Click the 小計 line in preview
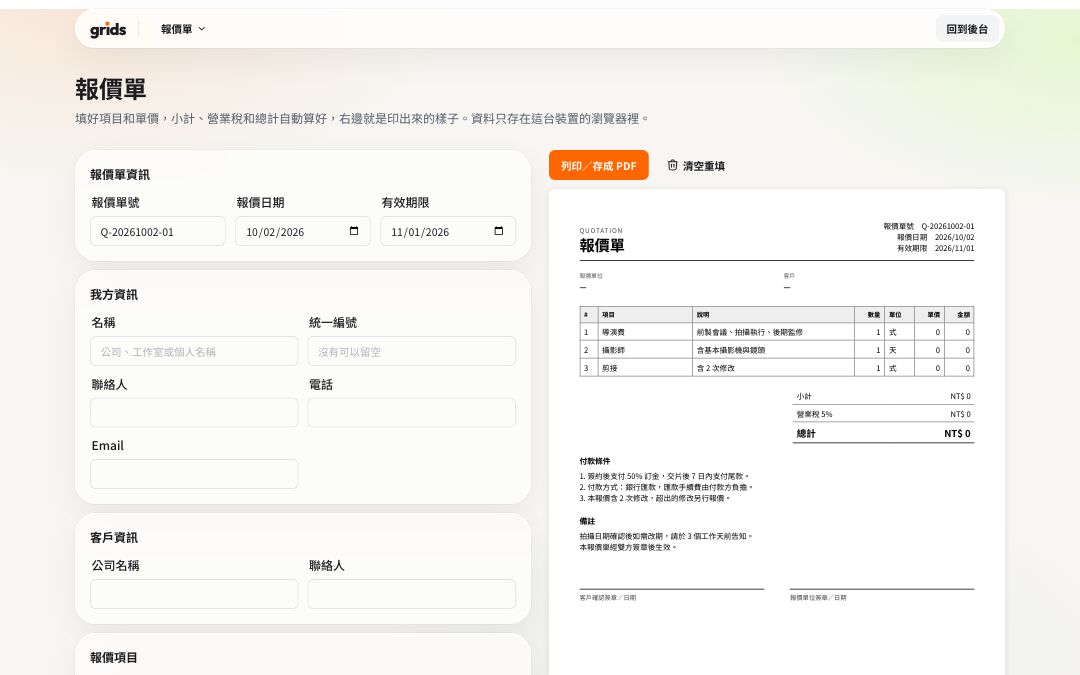Image resolution: width=1080 pixels, height=675 pixels. coord(884,396)
